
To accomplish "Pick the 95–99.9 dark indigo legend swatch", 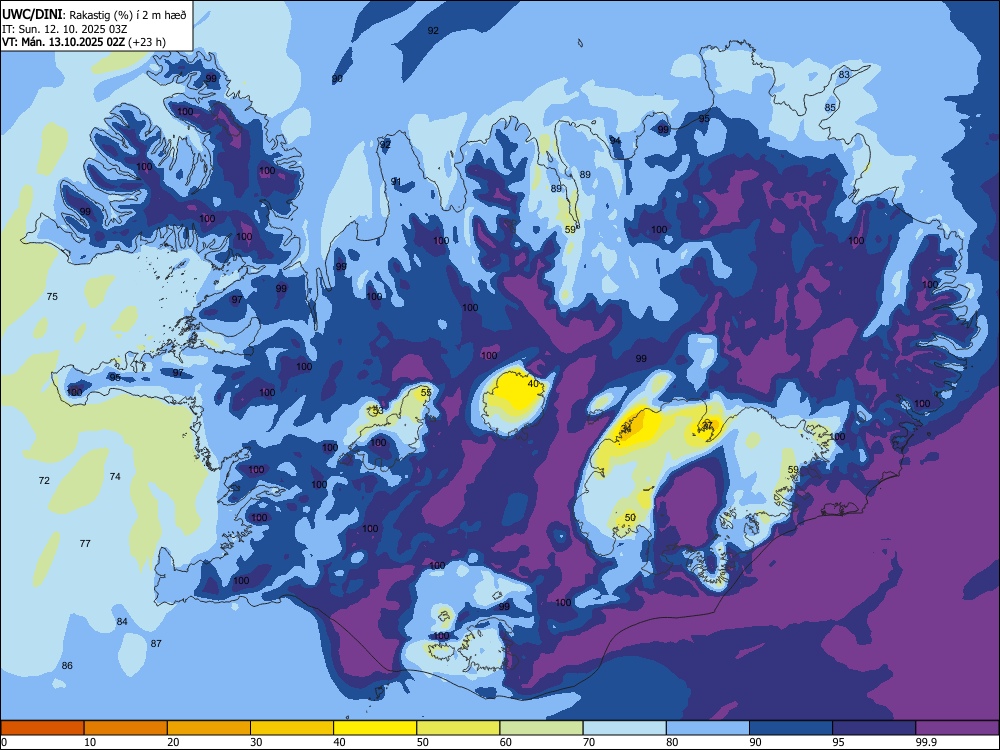I will click(874, 728).
